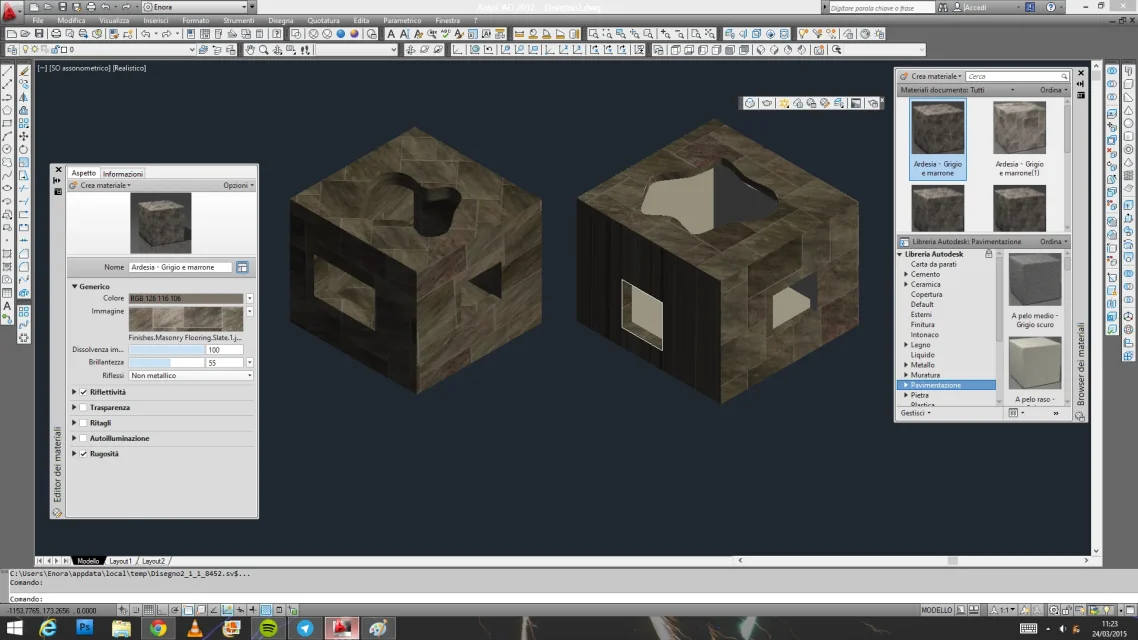Viewport: 1138px width, 640px height.
Task: Click the Photoshop icon in Windows taskbar
Action: click(85, 628)
